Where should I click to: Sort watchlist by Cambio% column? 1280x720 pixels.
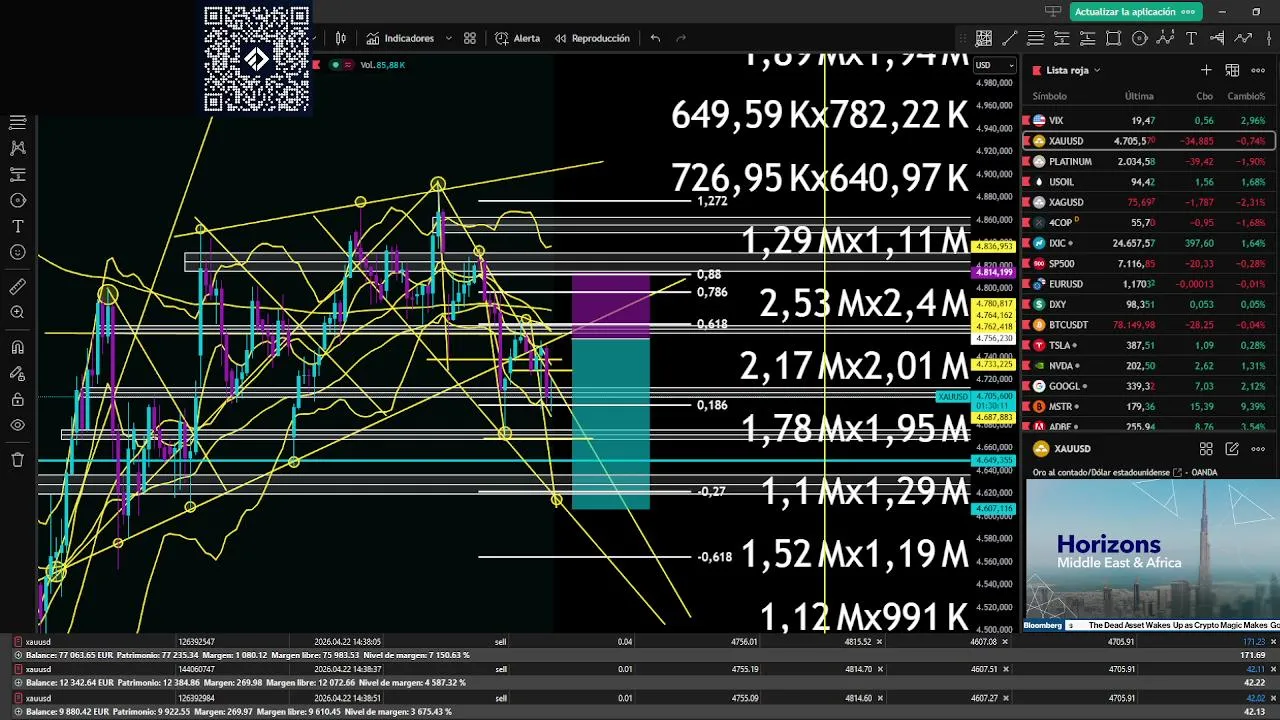pos(1246,96)
